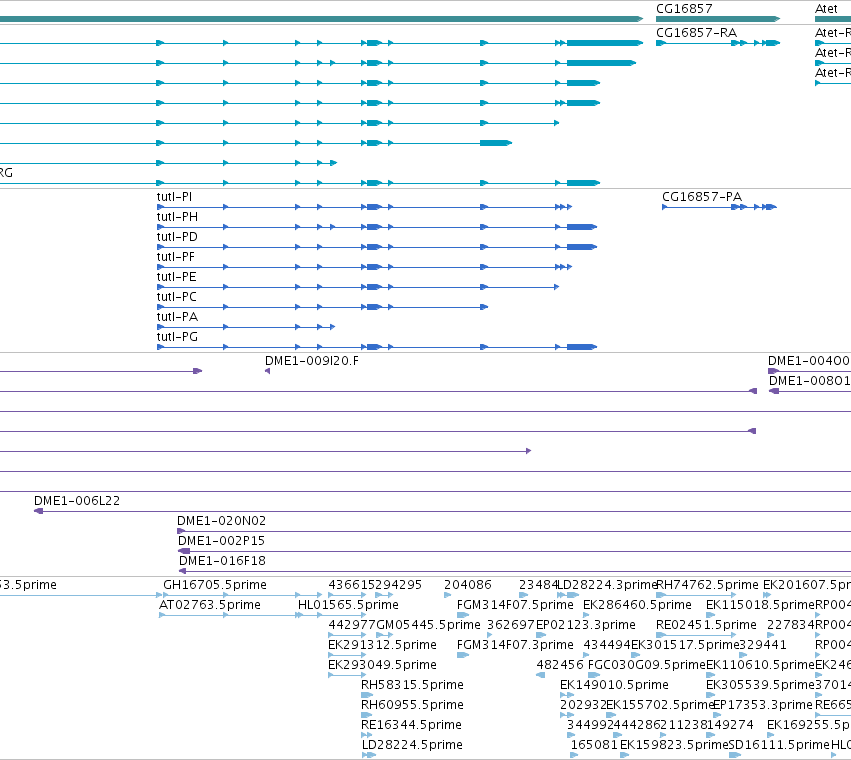Open the LD28224.5prime EST label

412,745
